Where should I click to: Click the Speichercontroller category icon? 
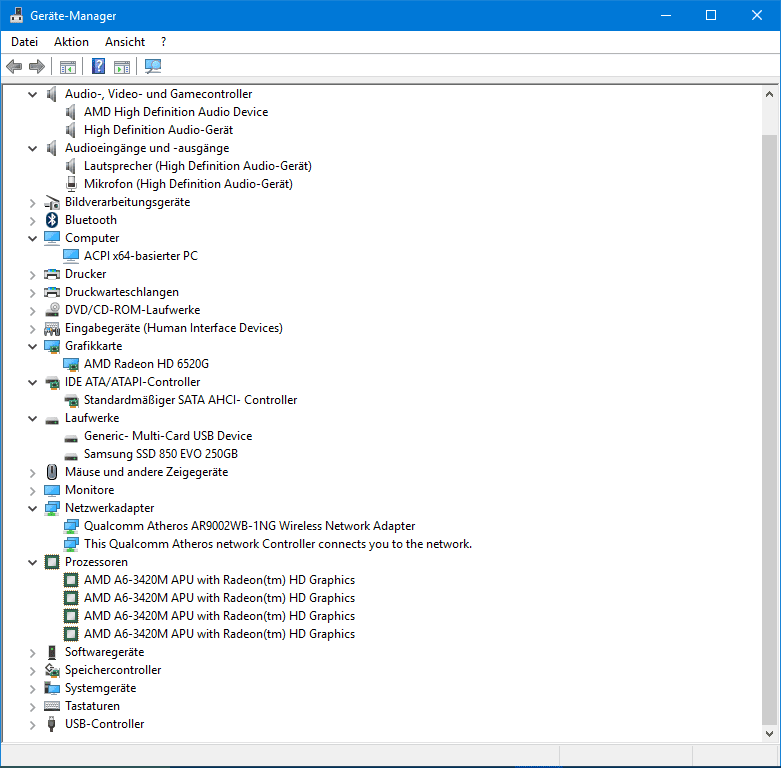(x=52, y=670)
